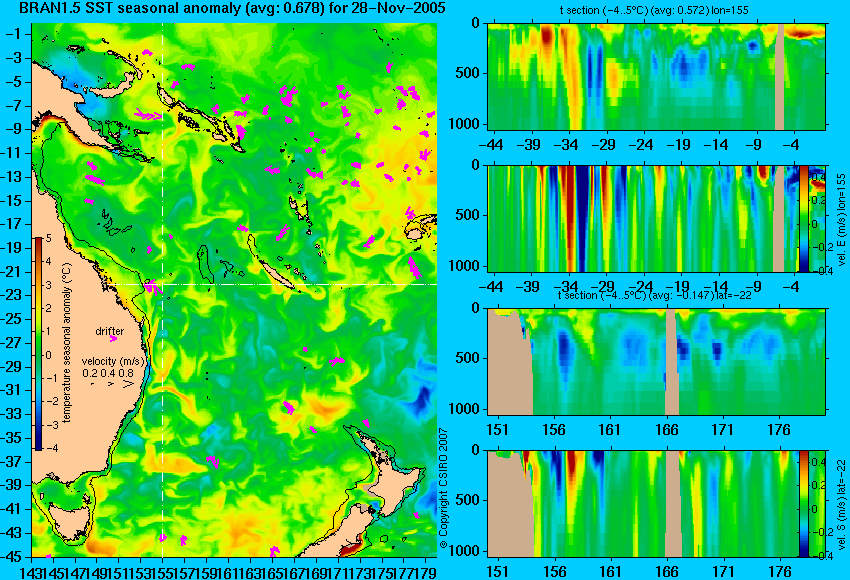Screen dimensions: 850x580
Task: Click the temperature seasonal anomaly legend label
Action: click(67, 343)
